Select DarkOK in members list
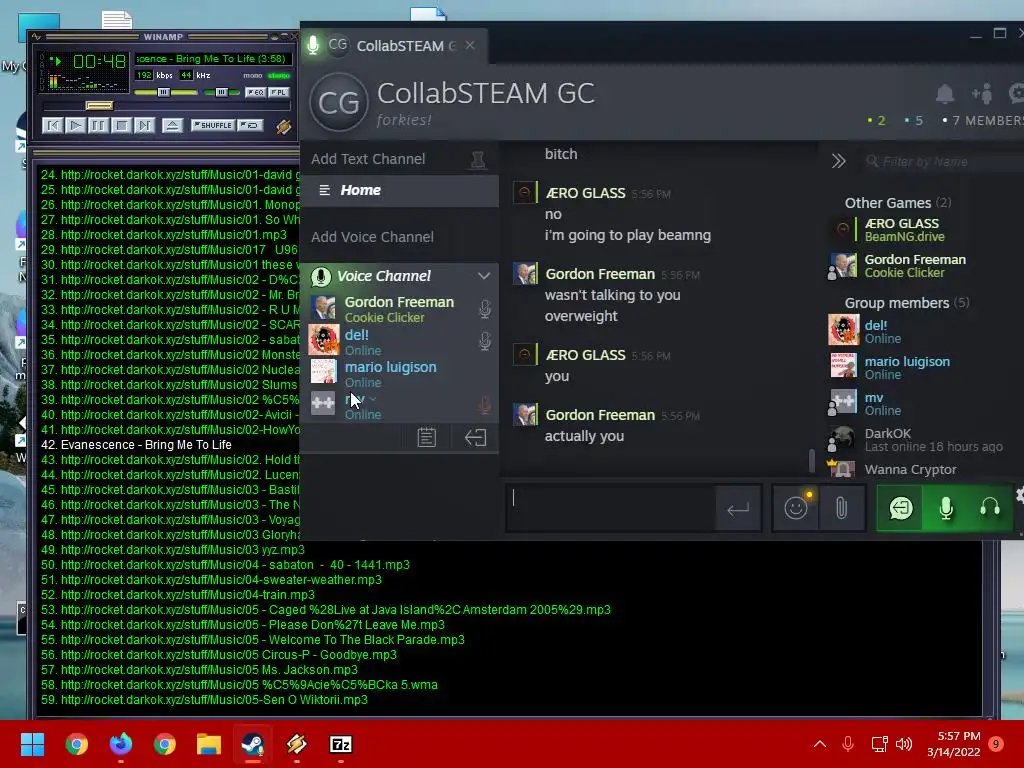This screenshot has width=1024, height=768. (x=925, y=440)
